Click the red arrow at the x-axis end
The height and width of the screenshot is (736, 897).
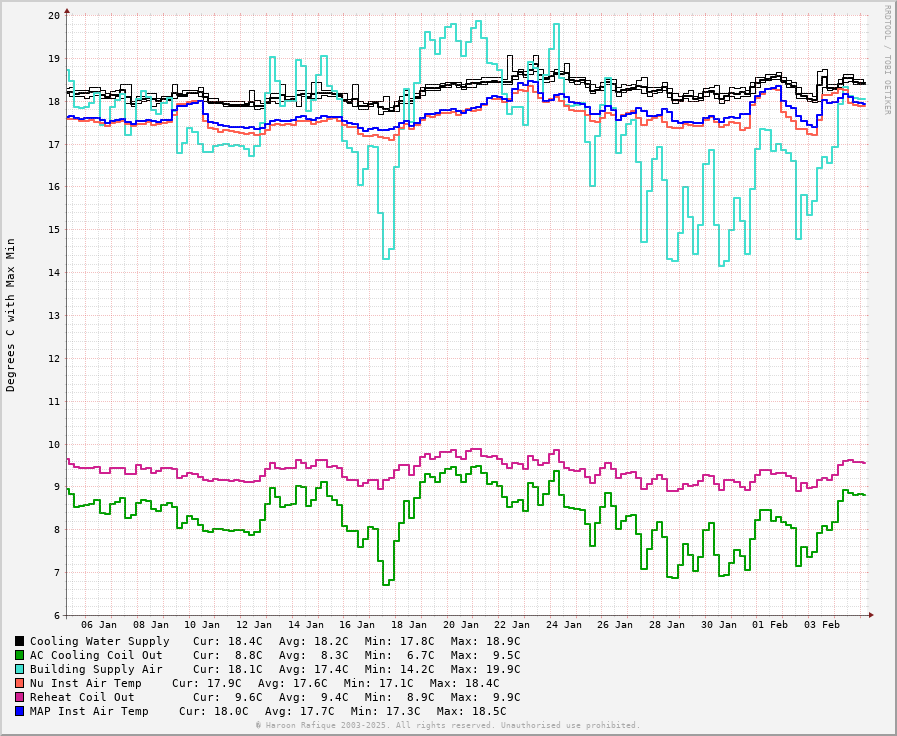pyautogui.click(x=870, y=615)
